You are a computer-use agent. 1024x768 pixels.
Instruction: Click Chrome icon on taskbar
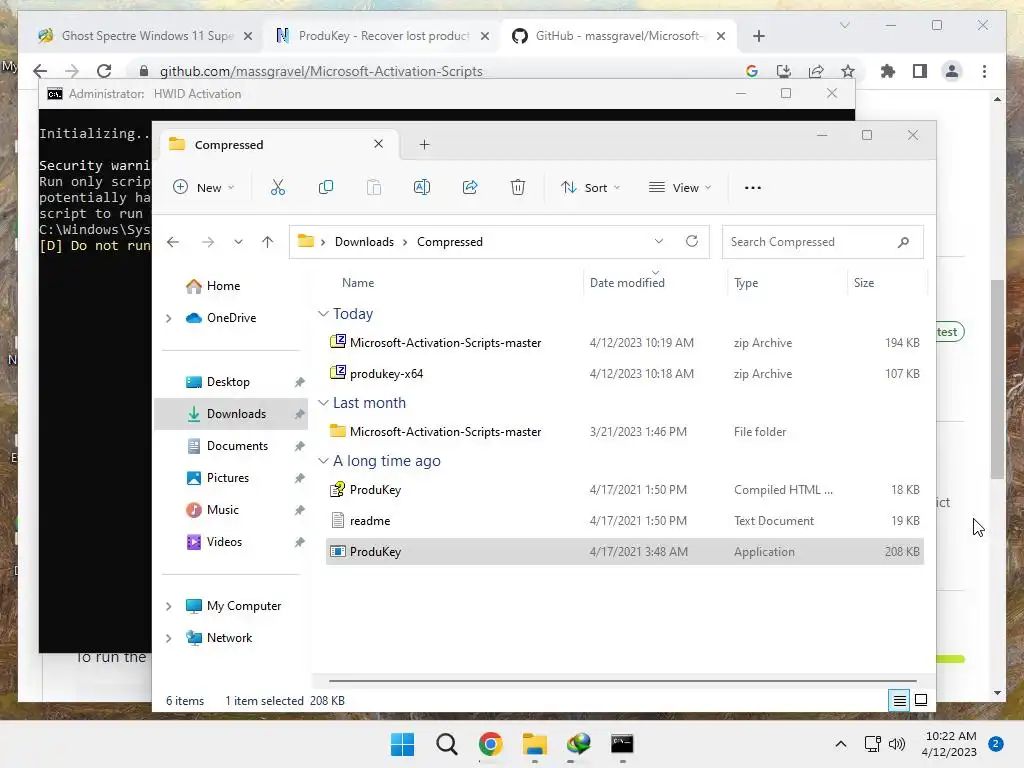point(490,744)
